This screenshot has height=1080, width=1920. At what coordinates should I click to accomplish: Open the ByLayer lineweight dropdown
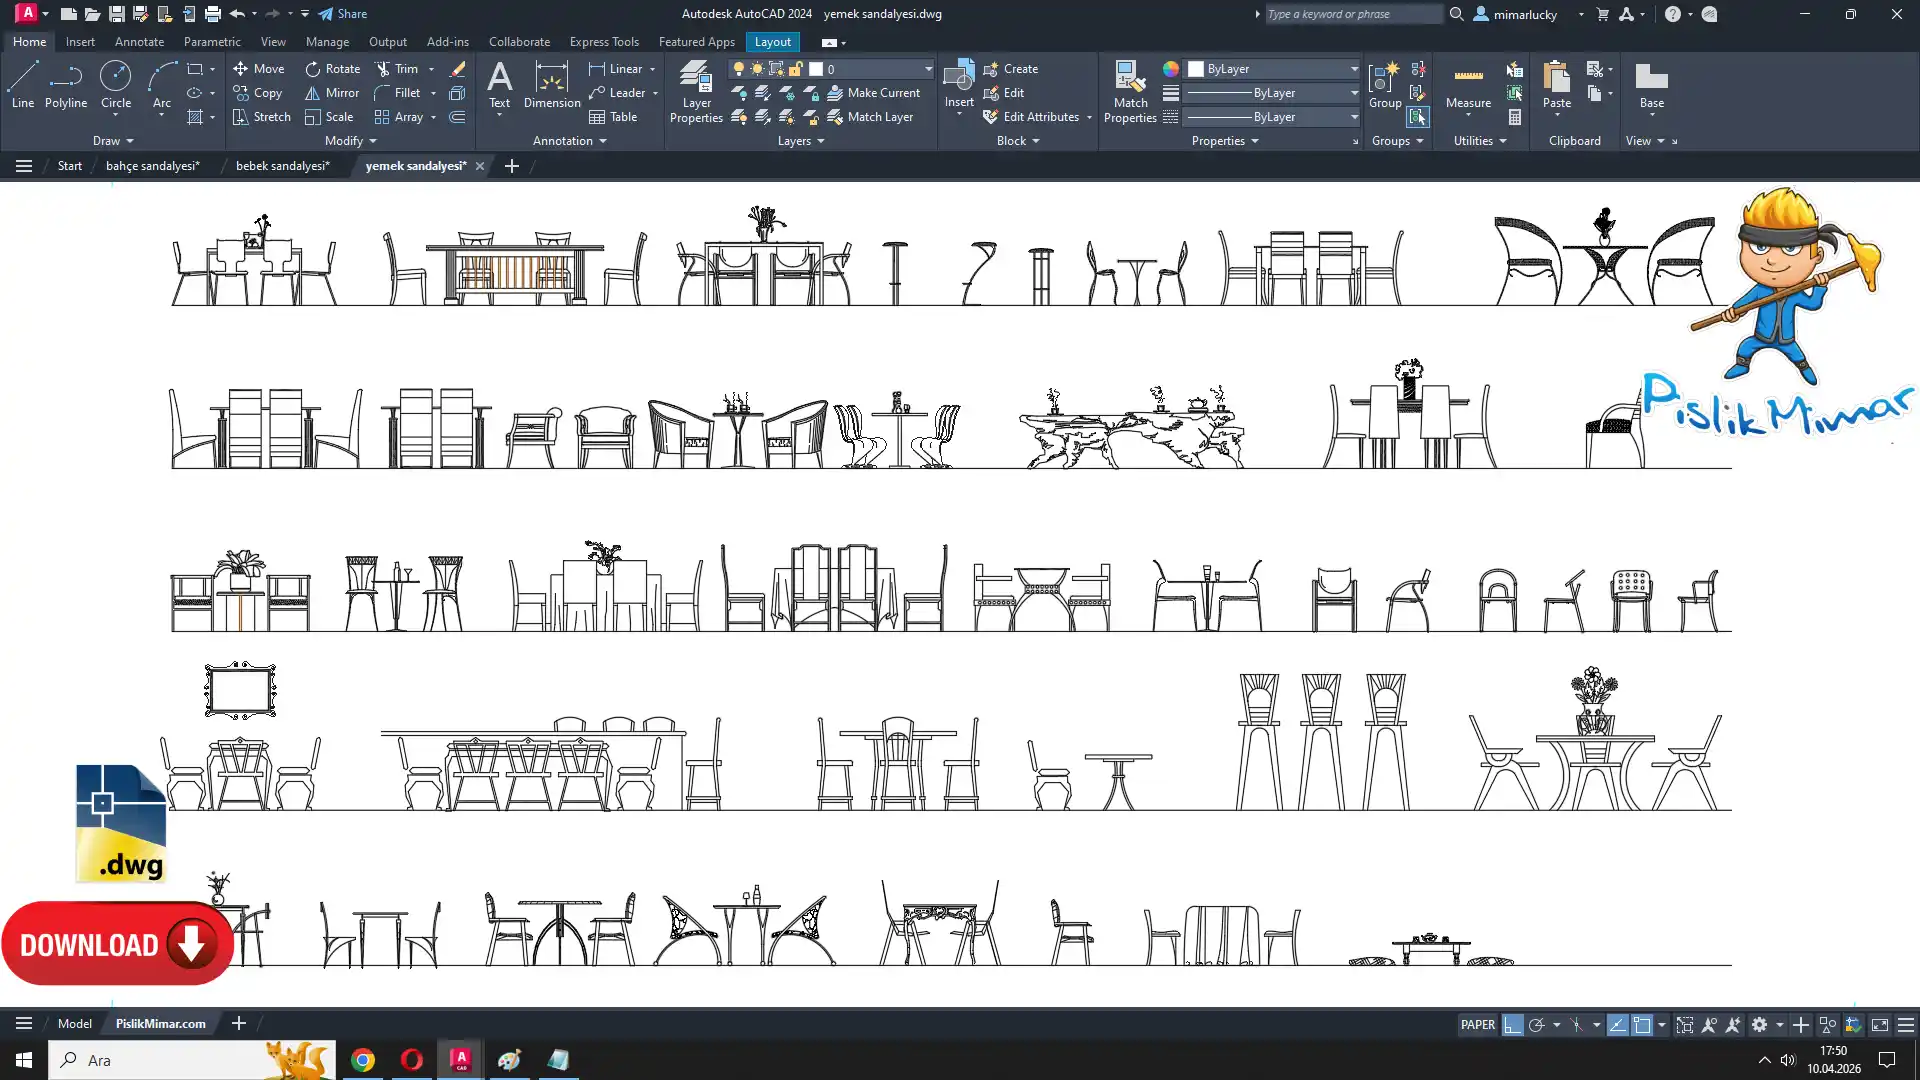coord(1354,93)
